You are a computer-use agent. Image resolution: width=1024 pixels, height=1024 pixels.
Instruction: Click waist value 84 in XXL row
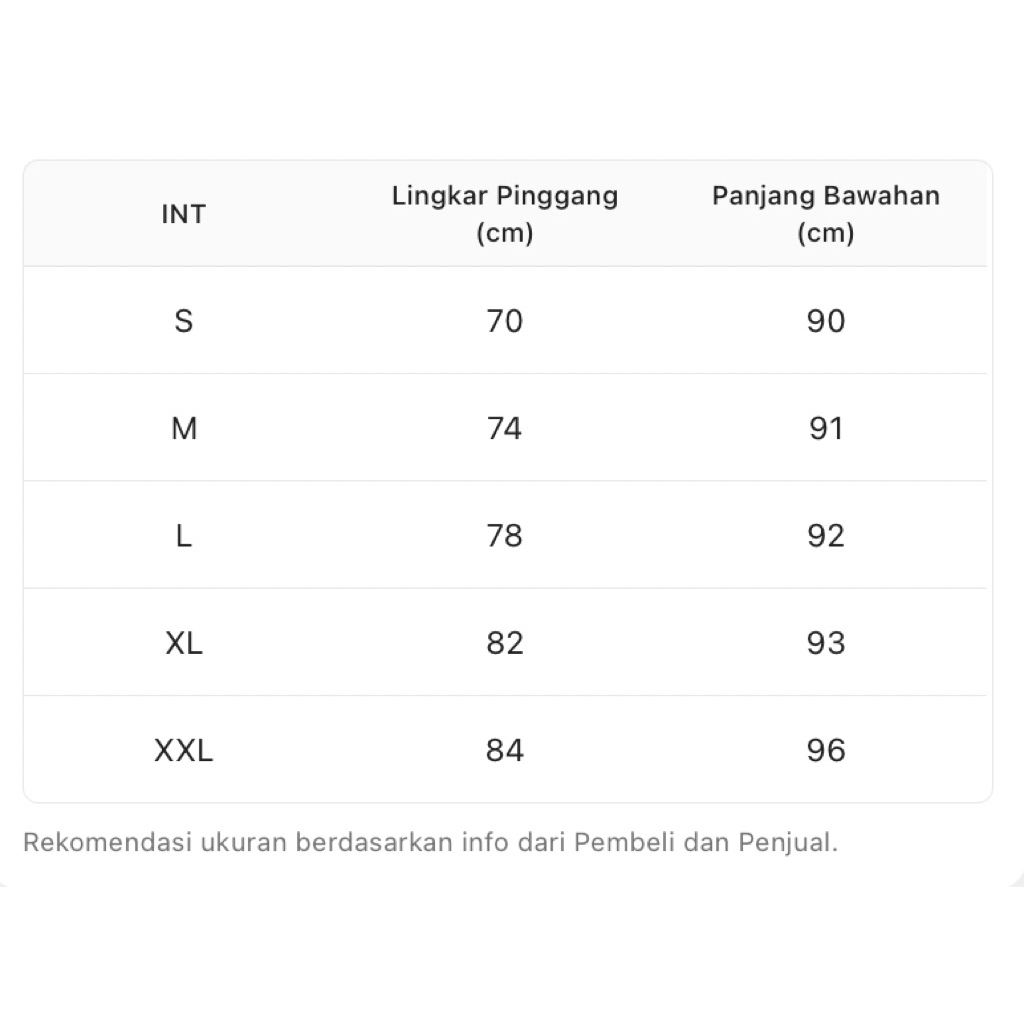click(505, 750)
